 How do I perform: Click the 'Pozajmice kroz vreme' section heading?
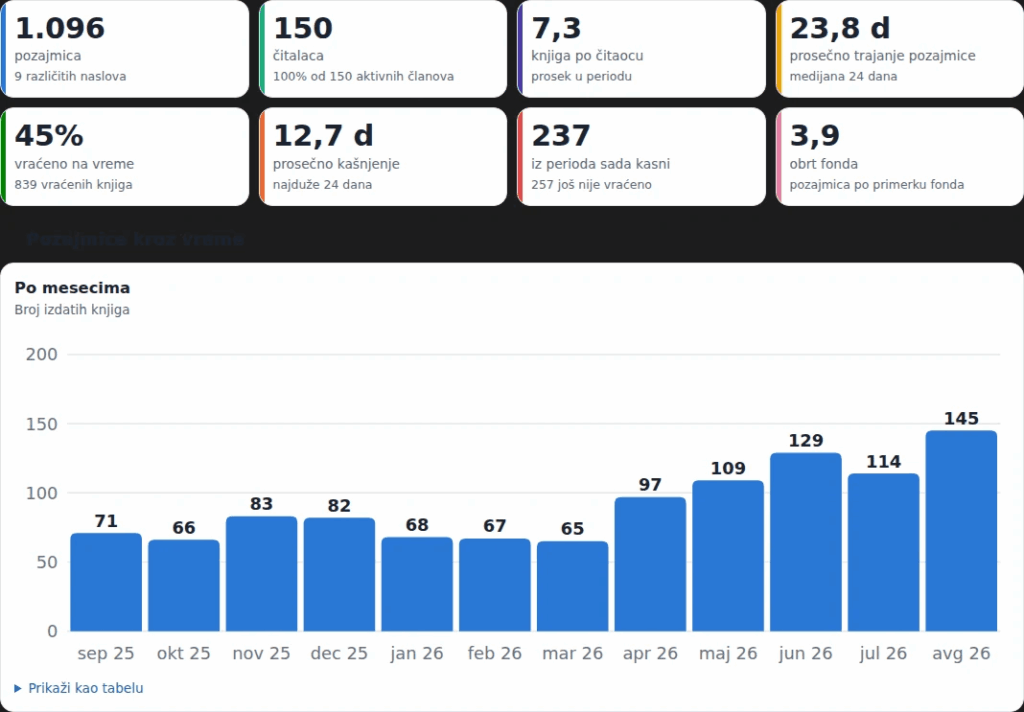pyautogui.click(x=135, y=239)
